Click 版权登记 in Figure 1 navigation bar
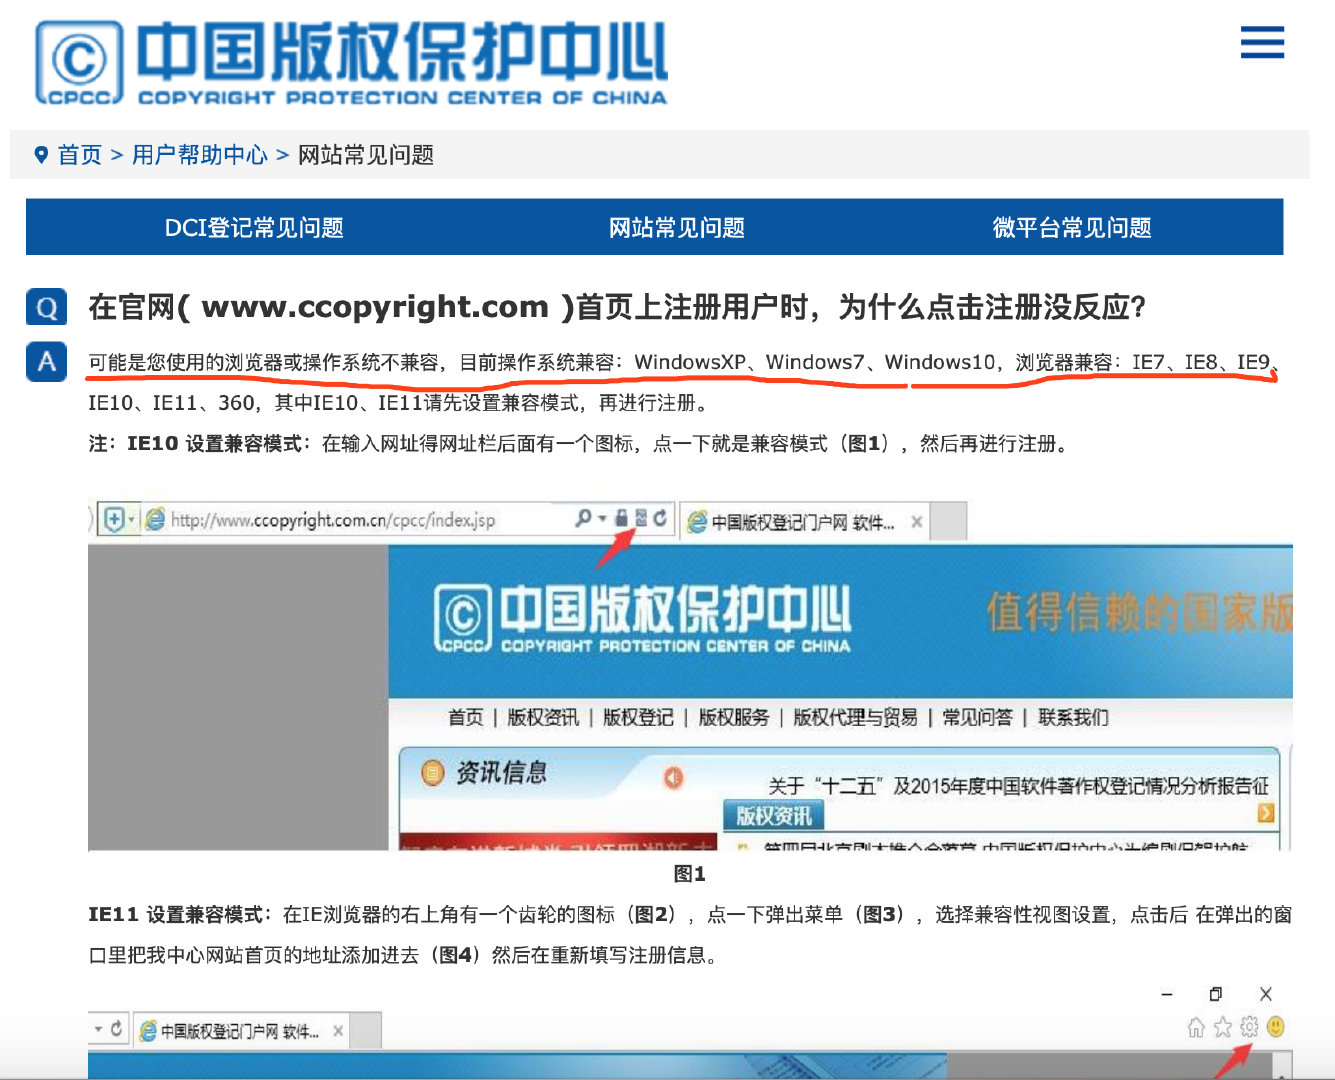Screen dimensions: 1335x1080 coord(638,717)
